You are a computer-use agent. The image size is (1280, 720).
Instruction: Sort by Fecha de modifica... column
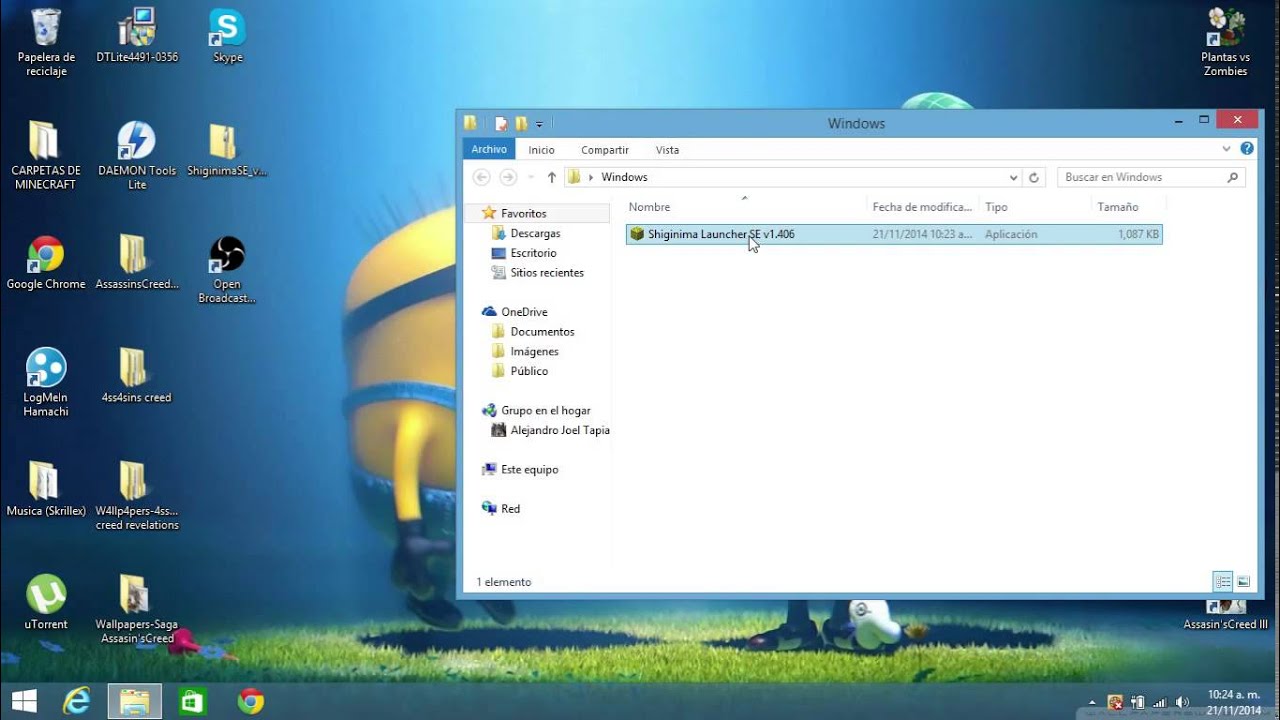coord(922,207)
